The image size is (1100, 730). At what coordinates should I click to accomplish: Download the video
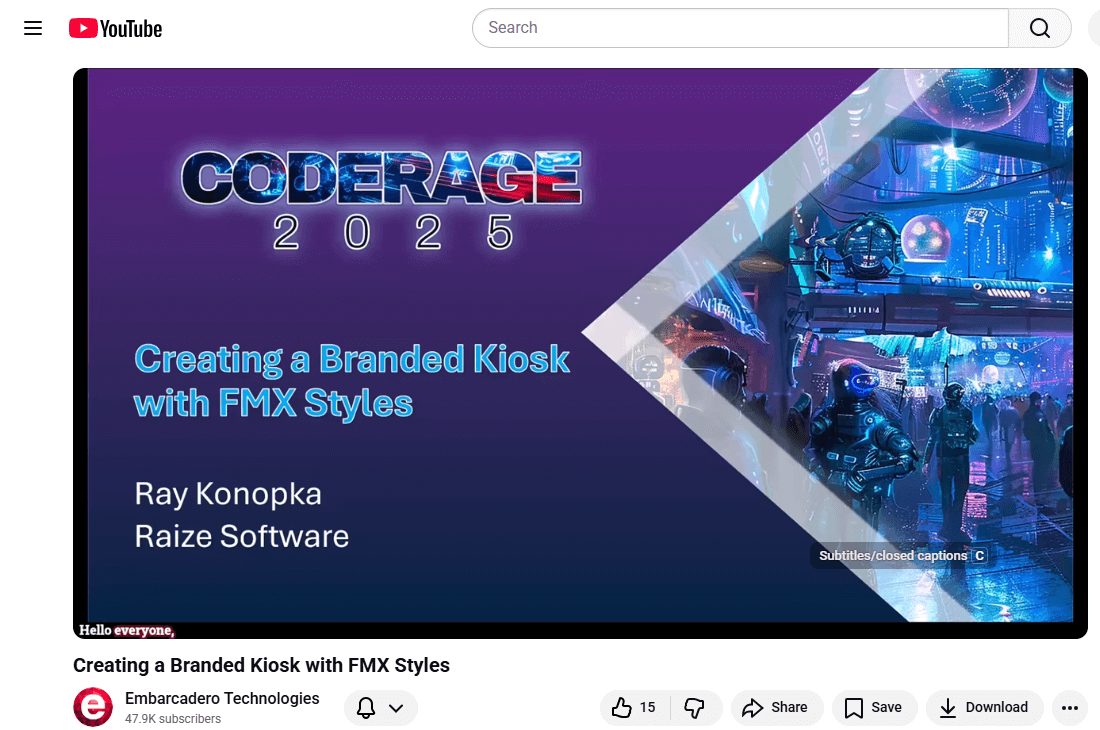click(x=984, y=708)
